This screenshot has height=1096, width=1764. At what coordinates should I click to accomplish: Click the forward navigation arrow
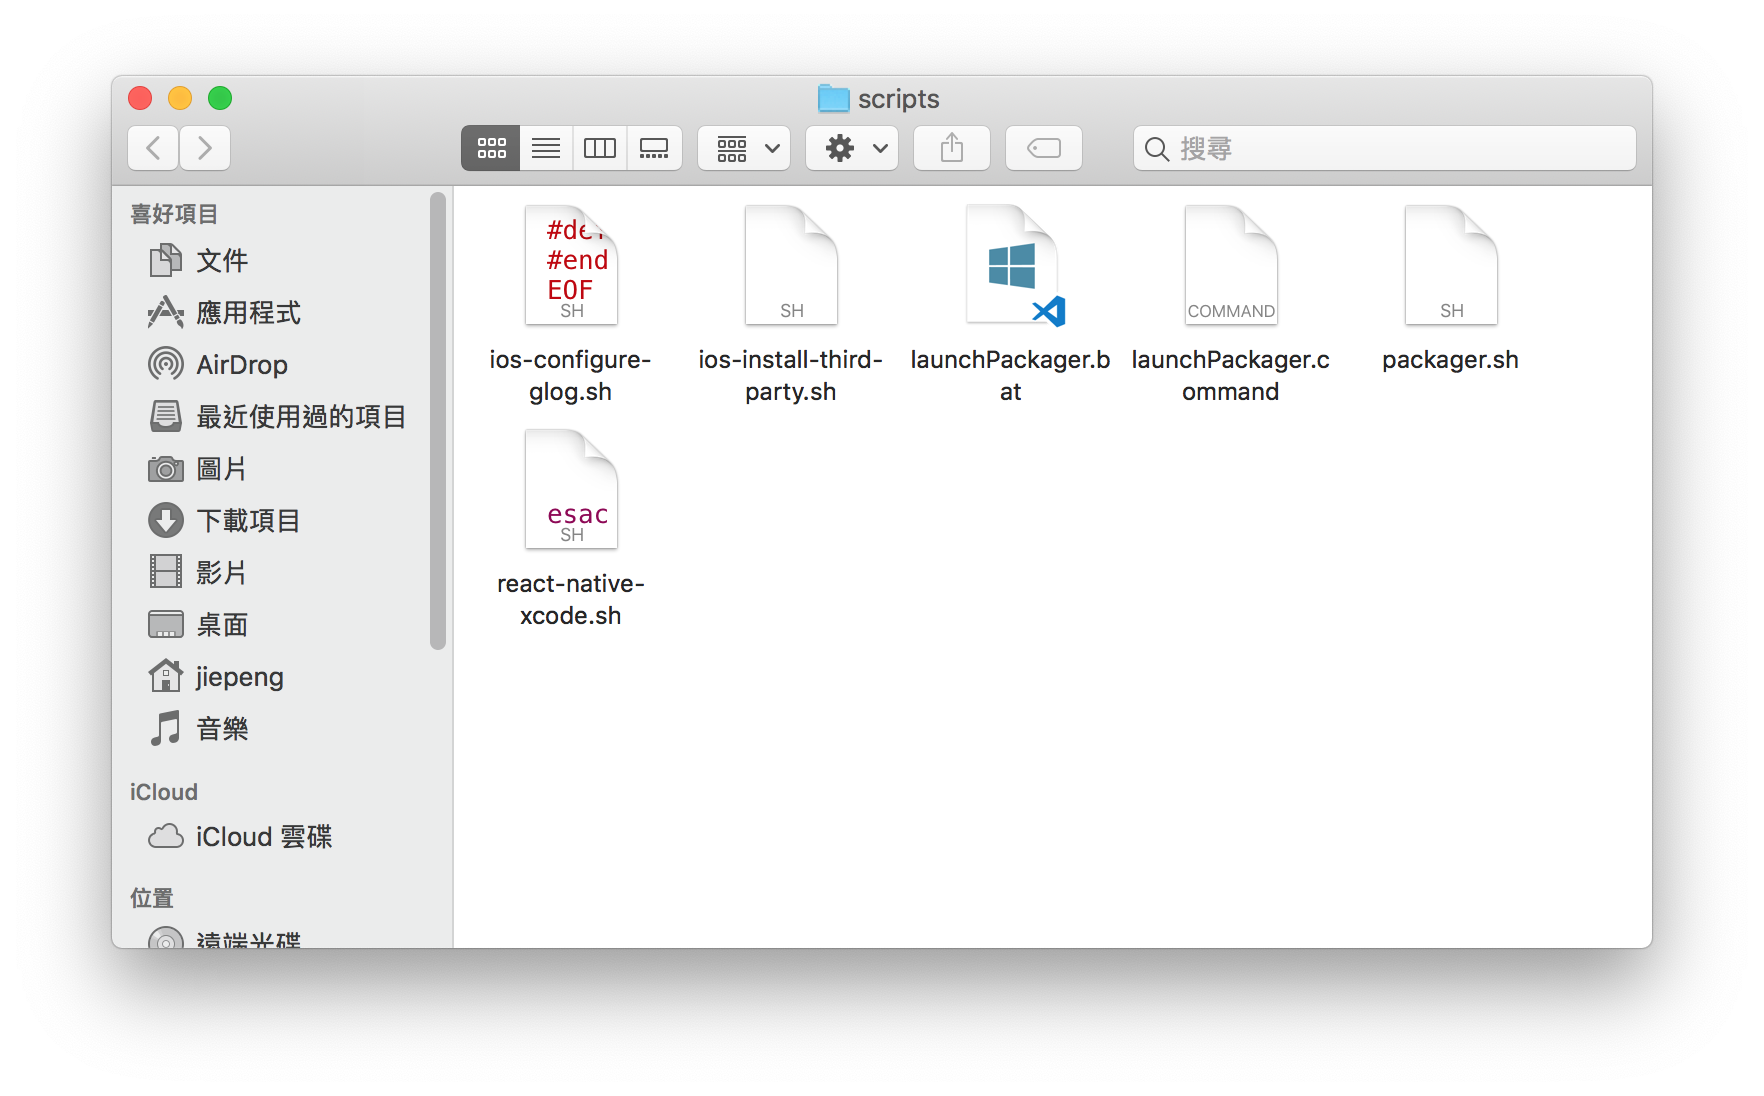205,149
